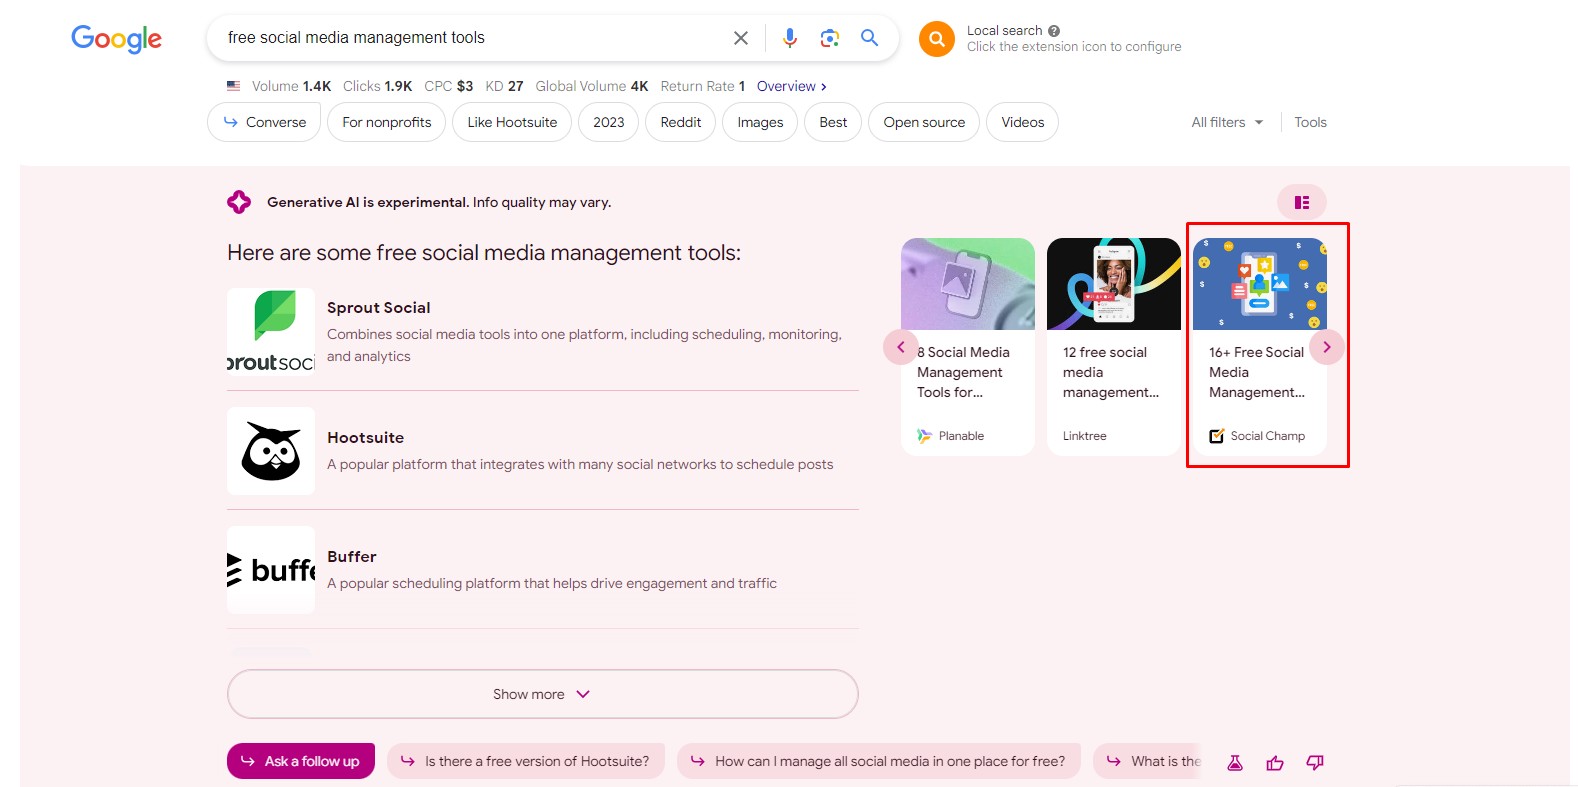Click the Hootsuite heading
This screenshot has width=1578, height=787.
pyautogui.click(x=365, y=438)
